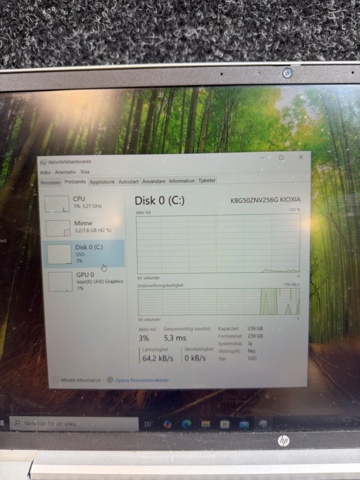The width and height of the screenshot is (360, 480).
Task: Click the Aktiv tid graph
Action: [x=218, y=244]
